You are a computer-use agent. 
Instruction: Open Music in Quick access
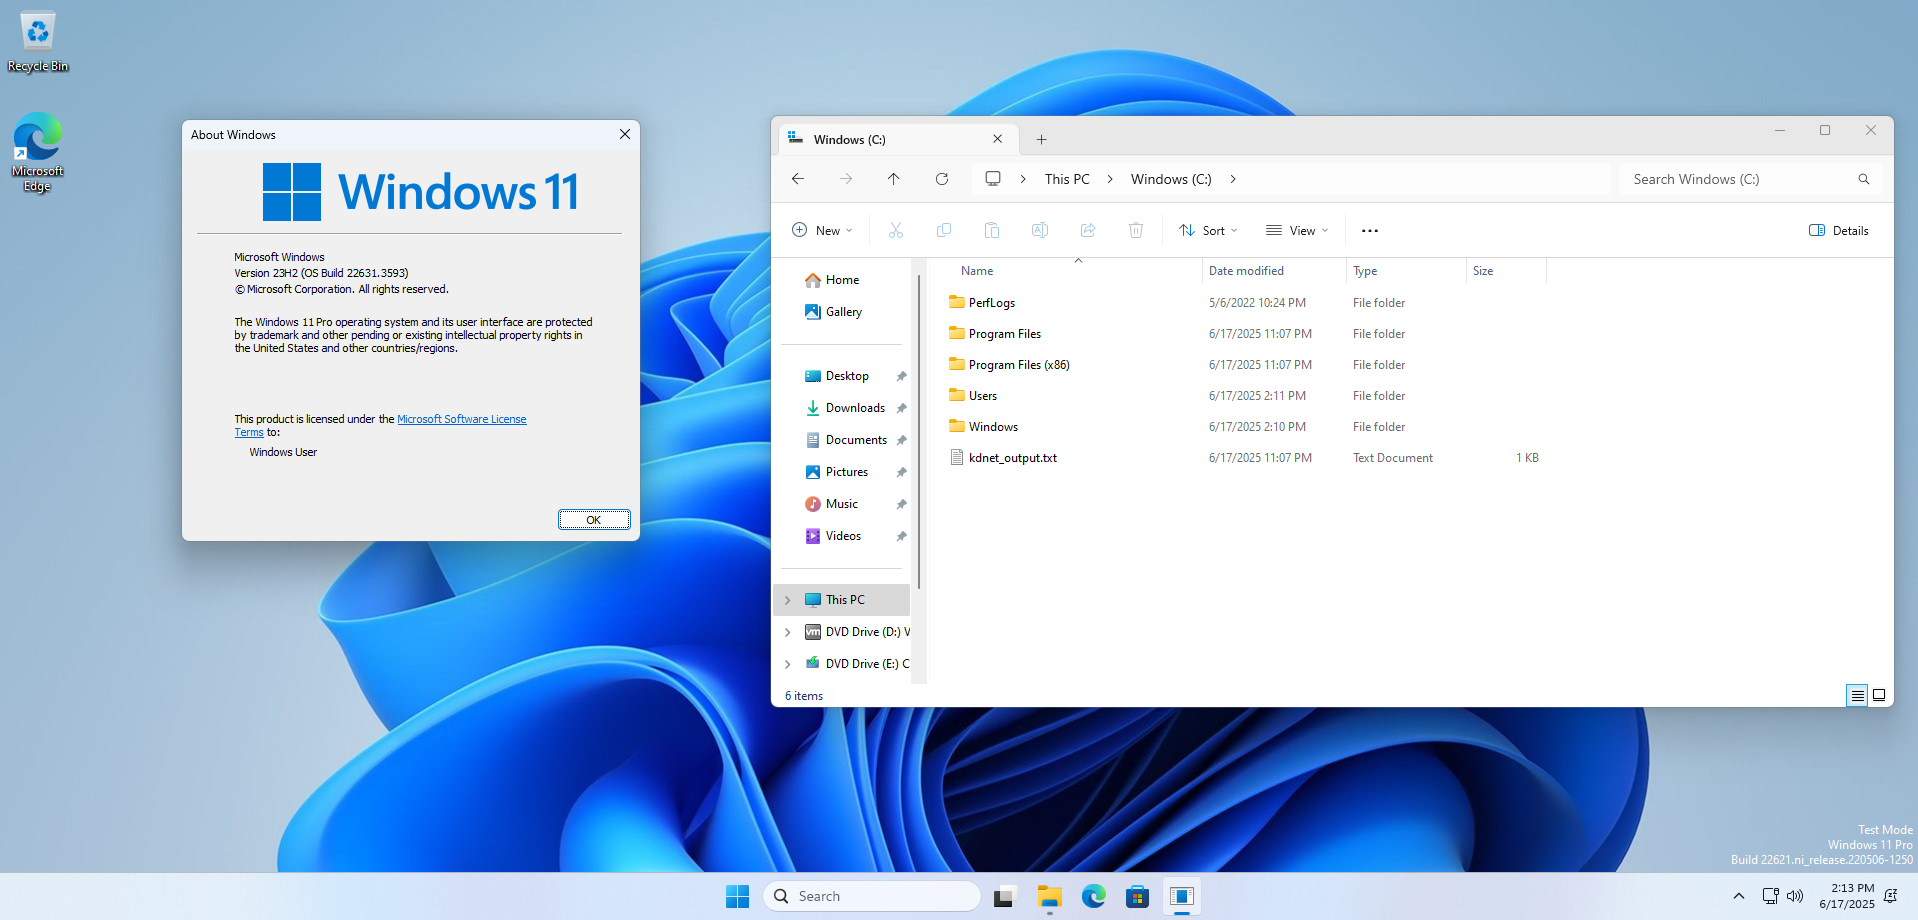[x=831, y=504]
